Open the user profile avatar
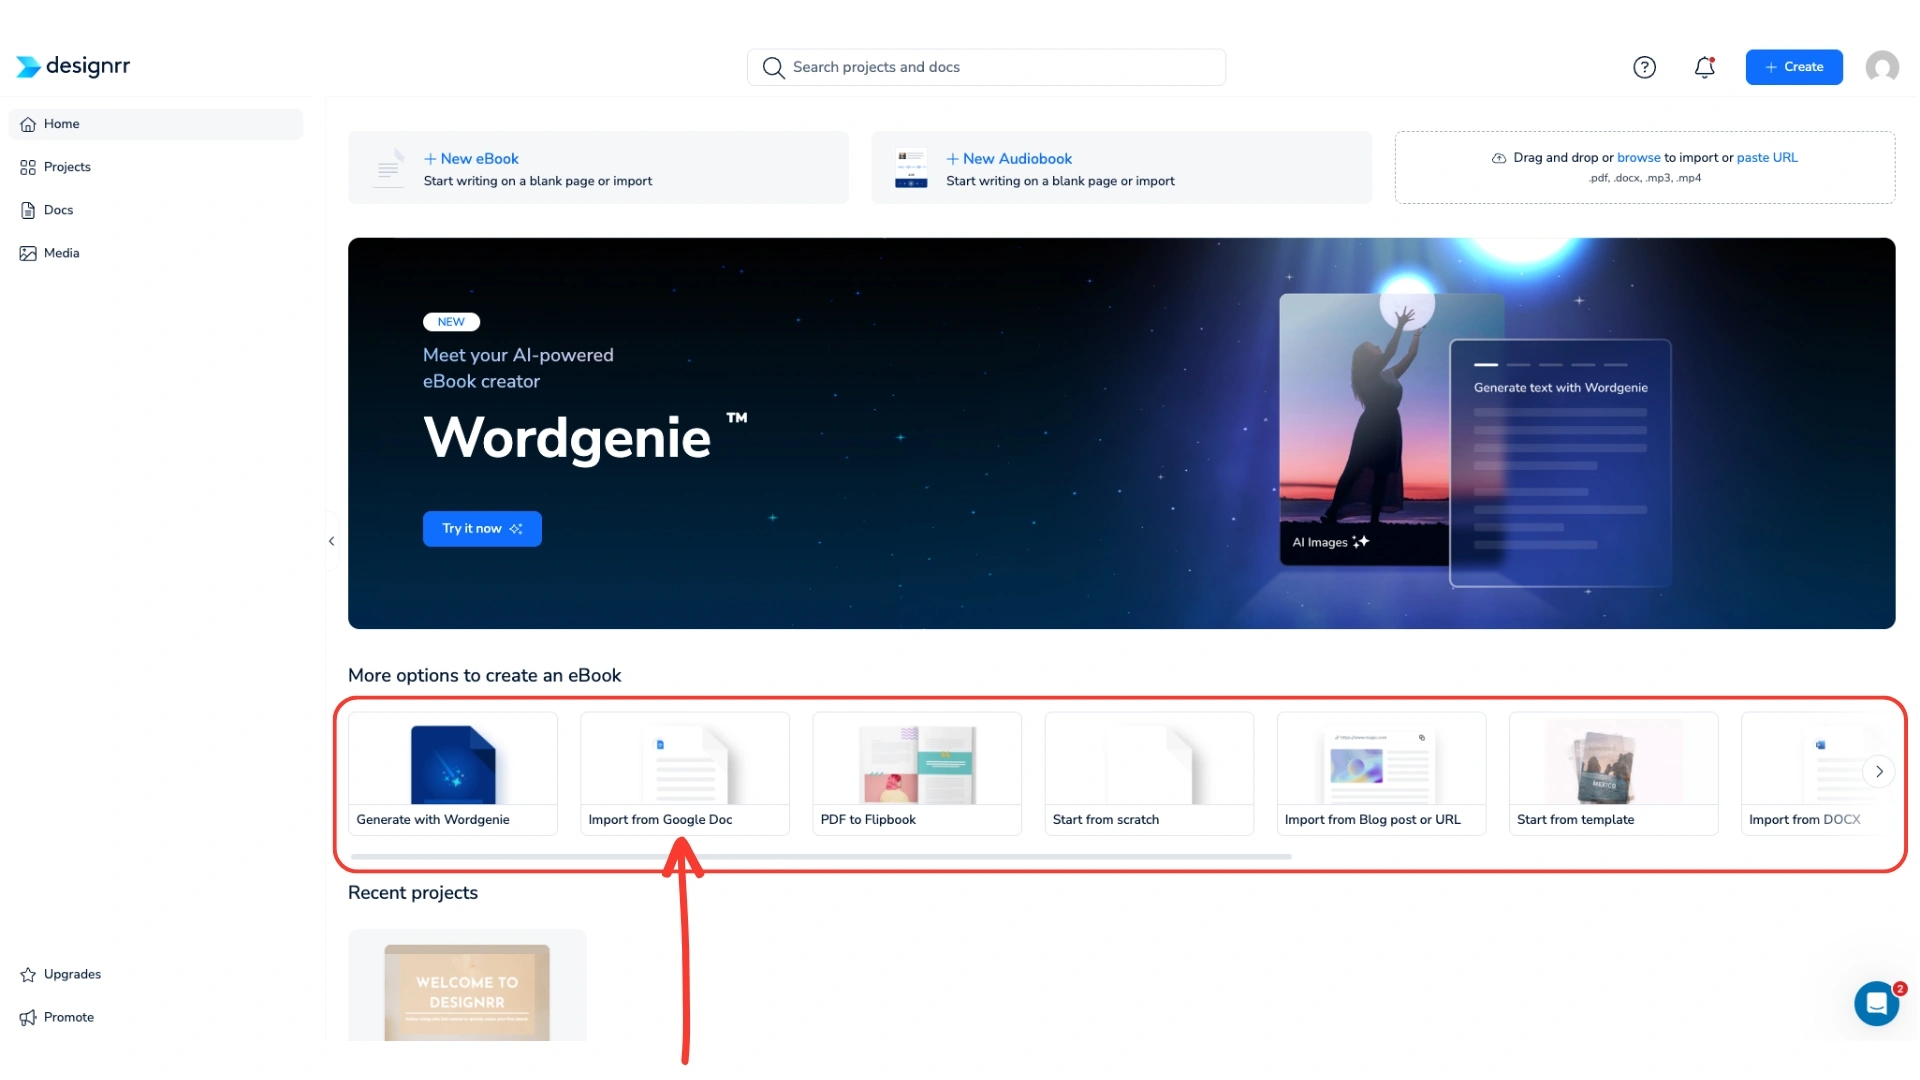Image resolution: width=1920 pixels, height=1080 pixels. [x=1881, y=67]
